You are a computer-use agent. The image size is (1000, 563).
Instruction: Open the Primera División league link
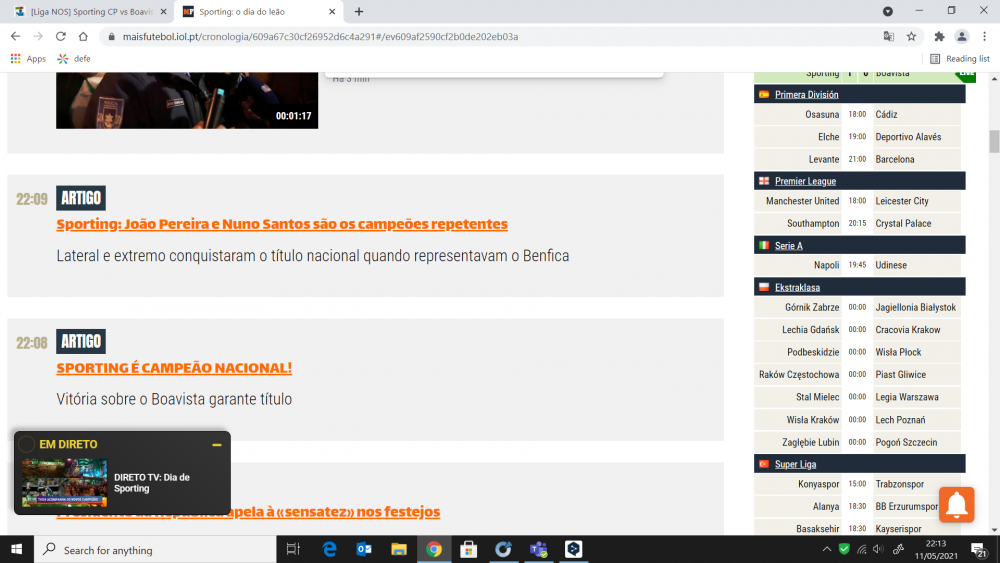coord(806,94)
